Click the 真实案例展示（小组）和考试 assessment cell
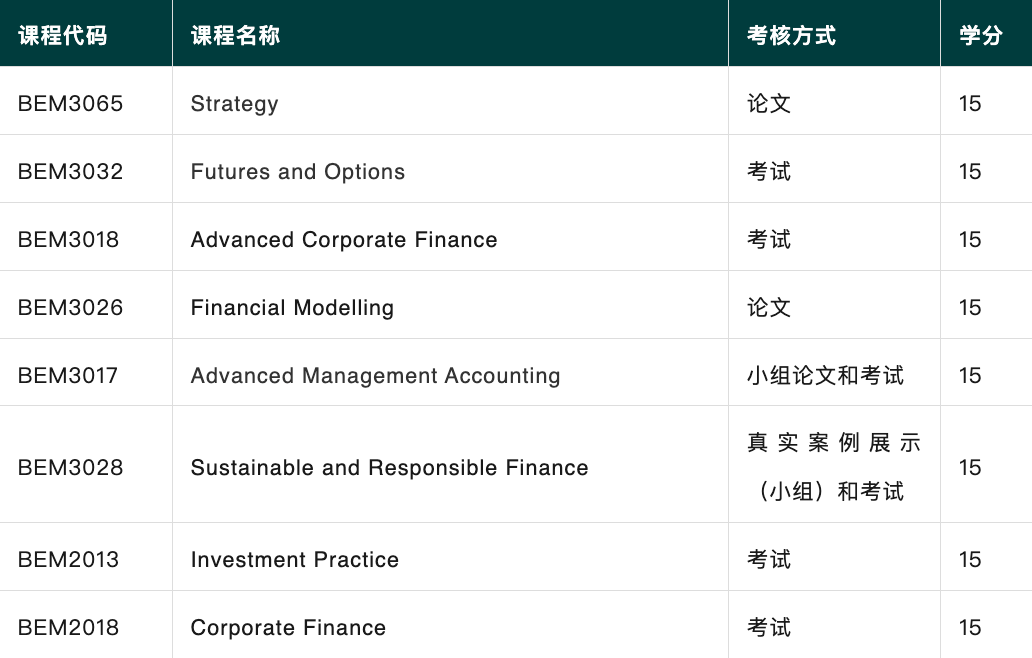The height and width of the screenshot is (658, 1032). click(x=833, y=467)
